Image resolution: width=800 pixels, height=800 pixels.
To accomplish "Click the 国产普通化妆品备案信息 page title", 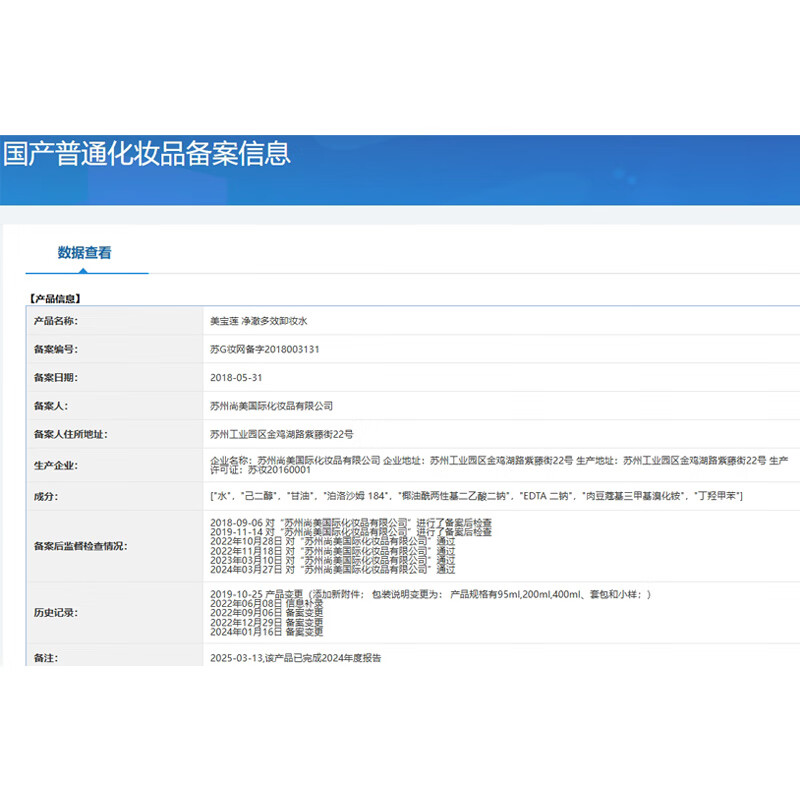I will (x=147, y=154).
